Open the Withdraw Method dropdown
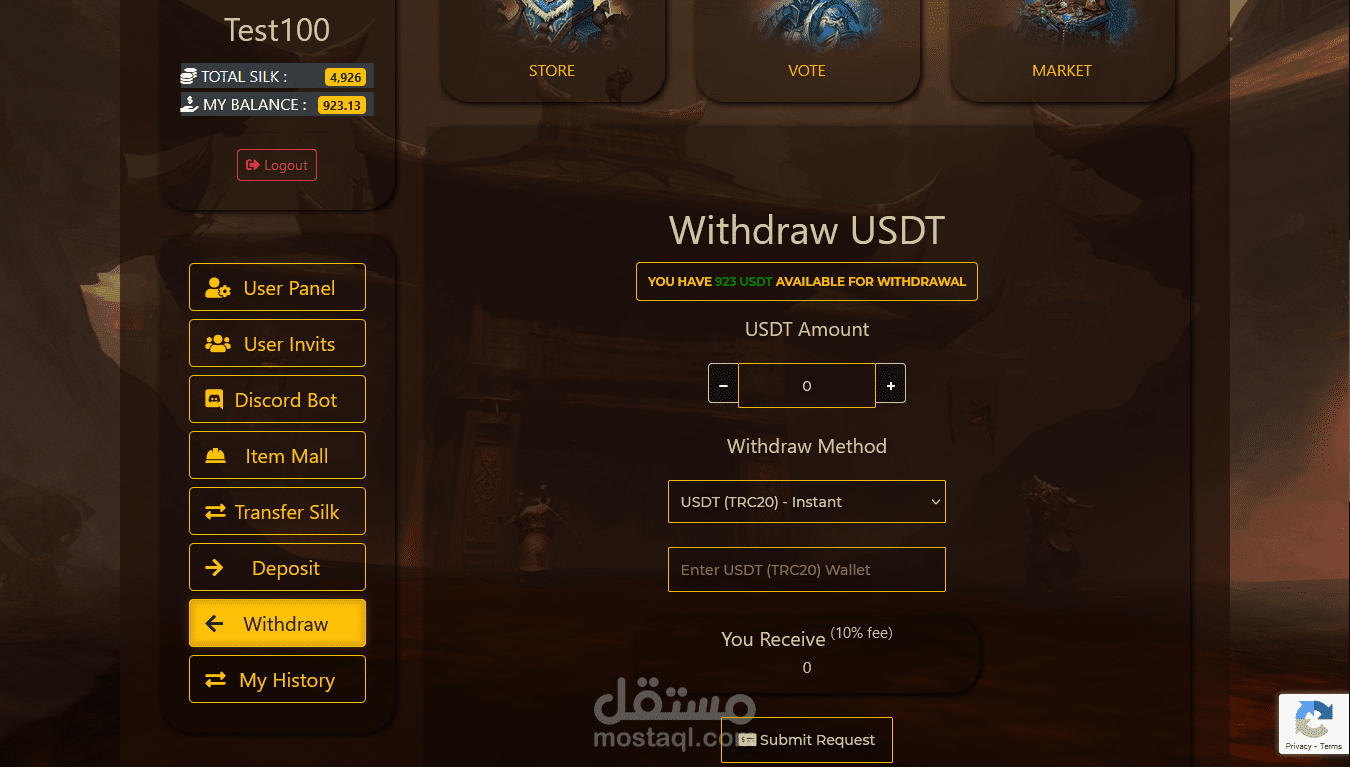Image resolution: width=1350 pixels, height=767 pixels. coord(807,502)
